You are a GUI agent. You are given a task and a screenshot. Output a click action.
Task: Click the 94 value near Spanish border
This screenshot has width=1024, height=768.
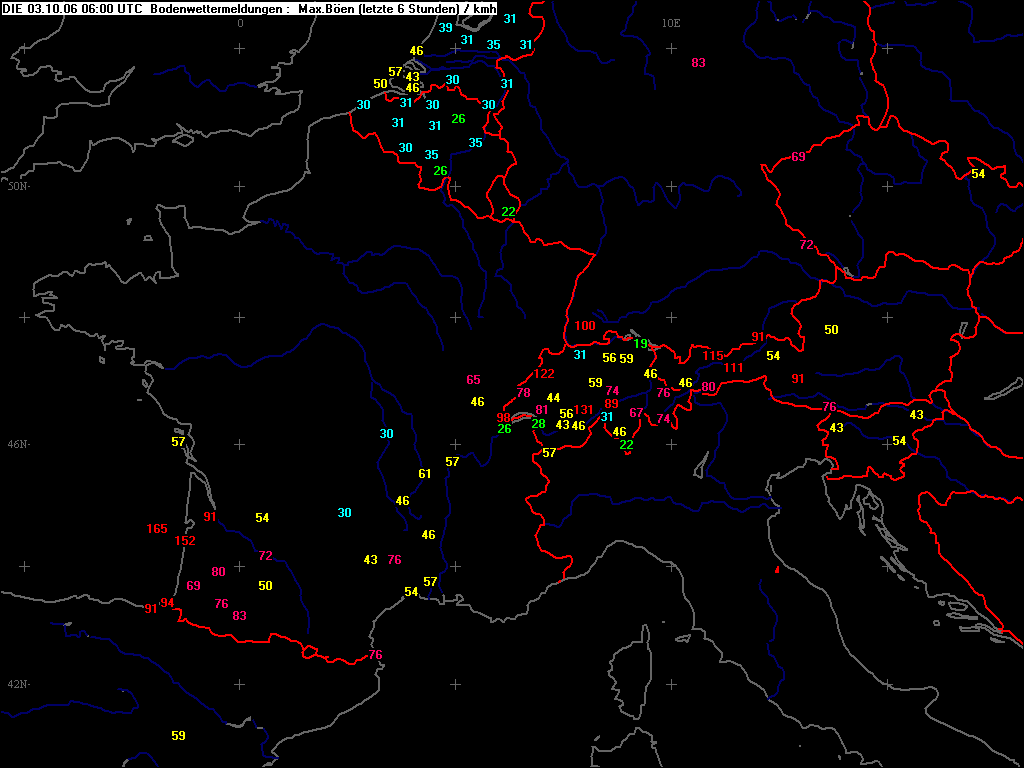[168, 603]
